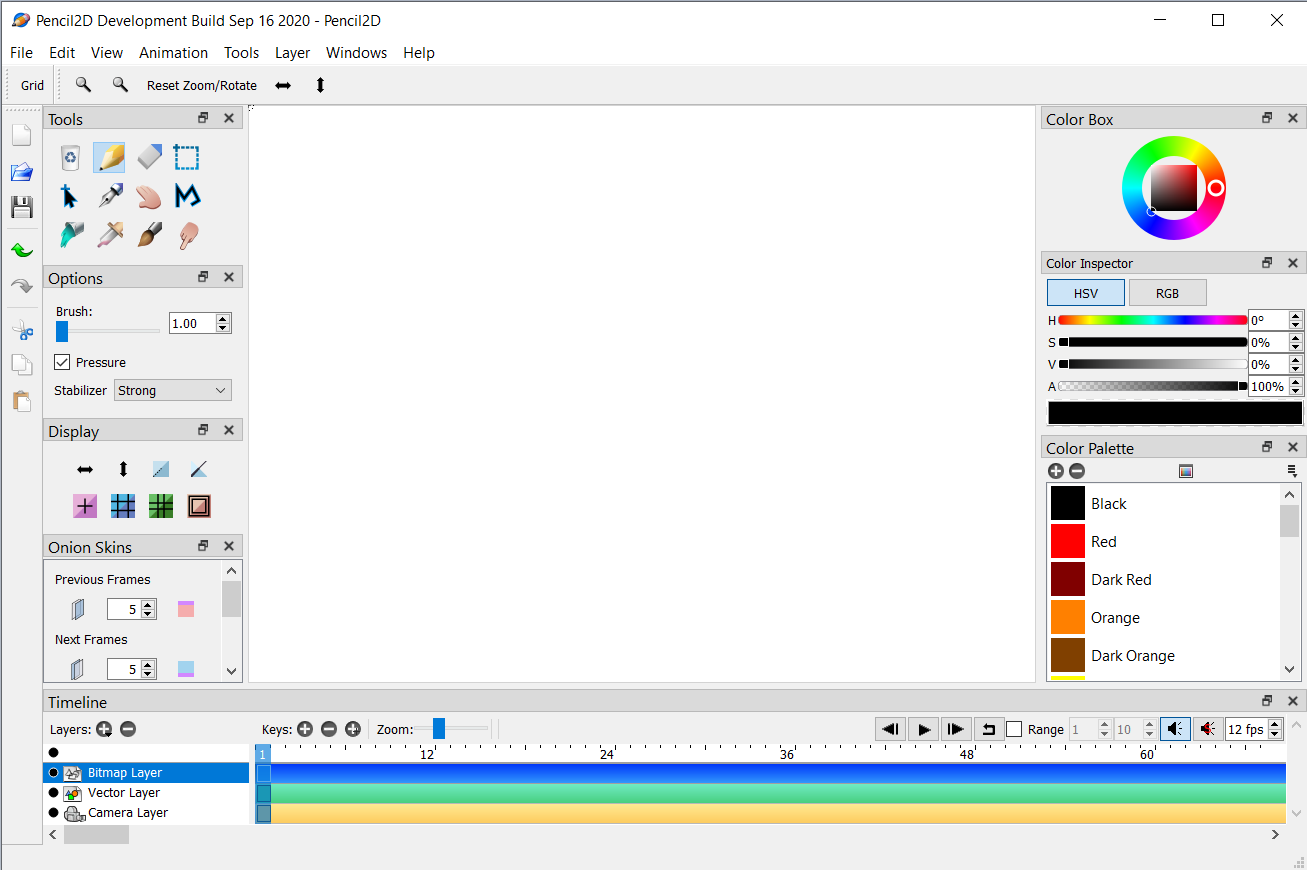
Task: Add a keyframe using Keys plus icon
Action: click(x=305, y=730)
